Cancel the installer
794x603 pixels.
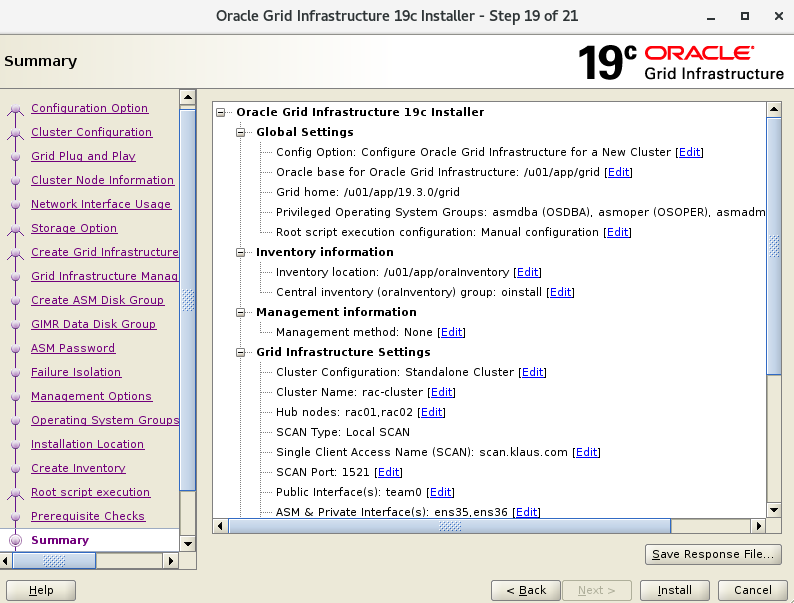click(753, 590)
